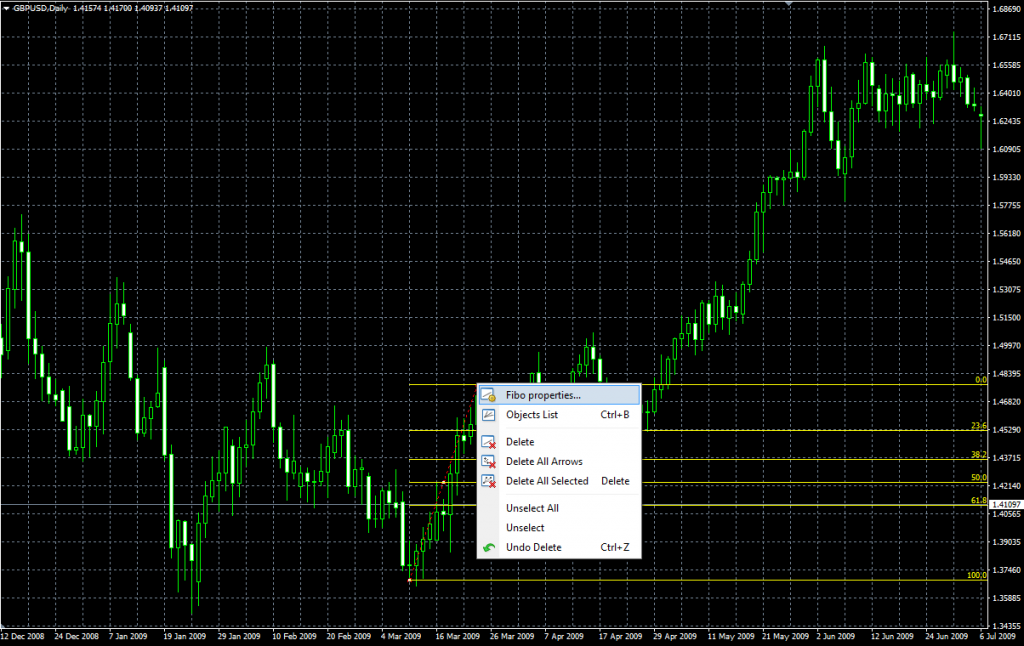Click the 6 Jul 2009 date label
This screenshot has height=646, width=1024.
click(997, 636)
